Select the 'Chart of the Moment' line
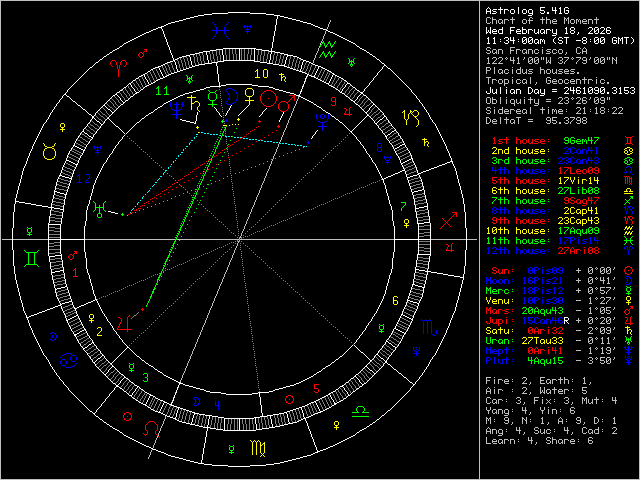Image resolution: width=640 pixels, height=480 pixels. click(542, 21)
